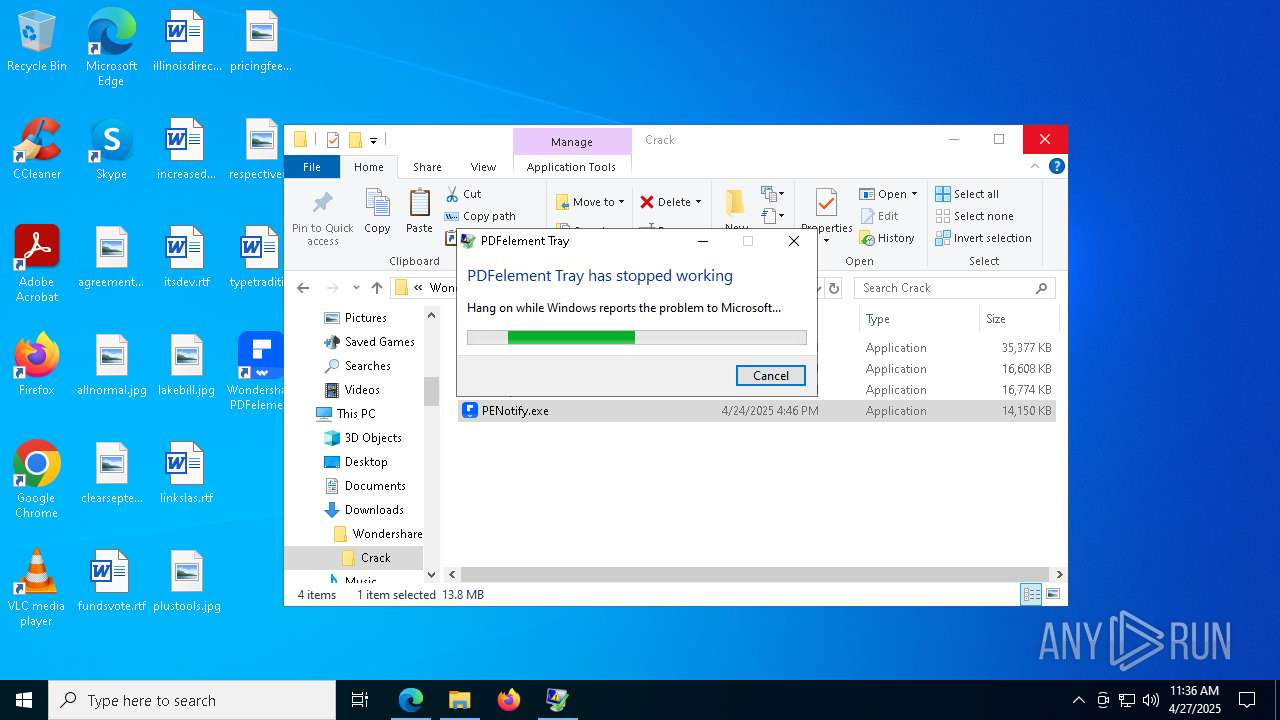Open Task View on taskbar
The width and height of the screenshot is (1280, 720).
[x=360, y=700]
